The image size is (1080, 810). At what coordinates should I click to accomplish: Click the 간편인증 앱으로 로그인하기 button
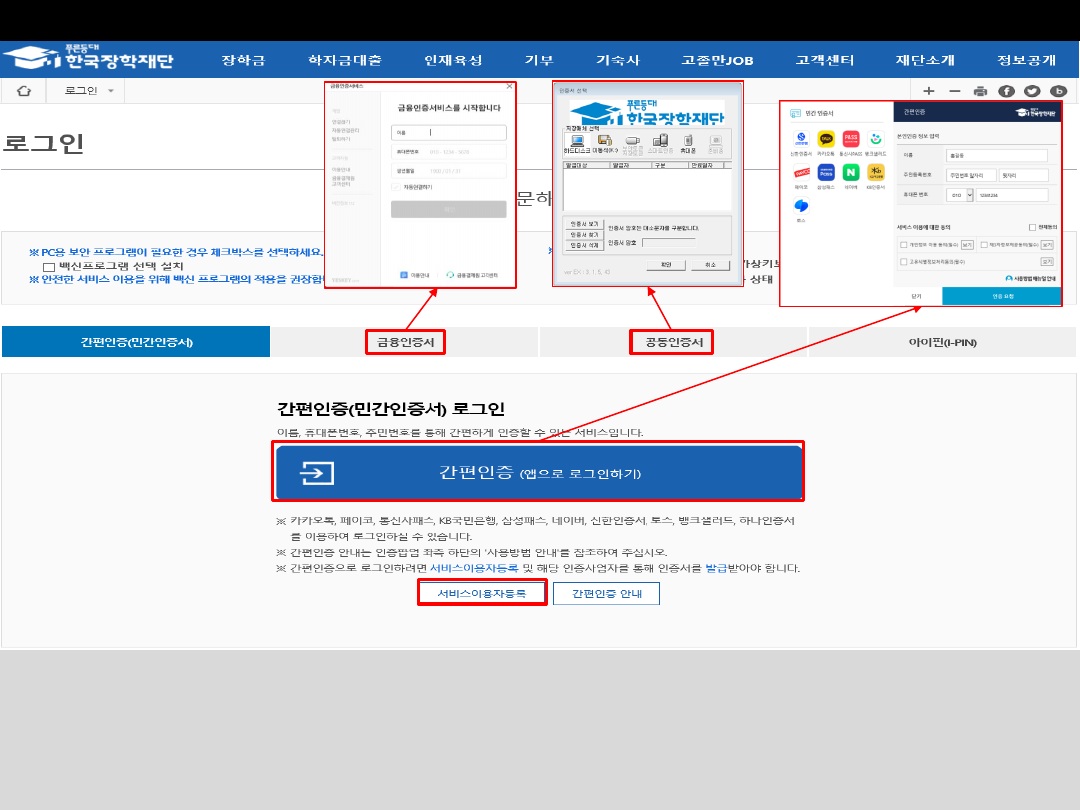click(538, 473)
